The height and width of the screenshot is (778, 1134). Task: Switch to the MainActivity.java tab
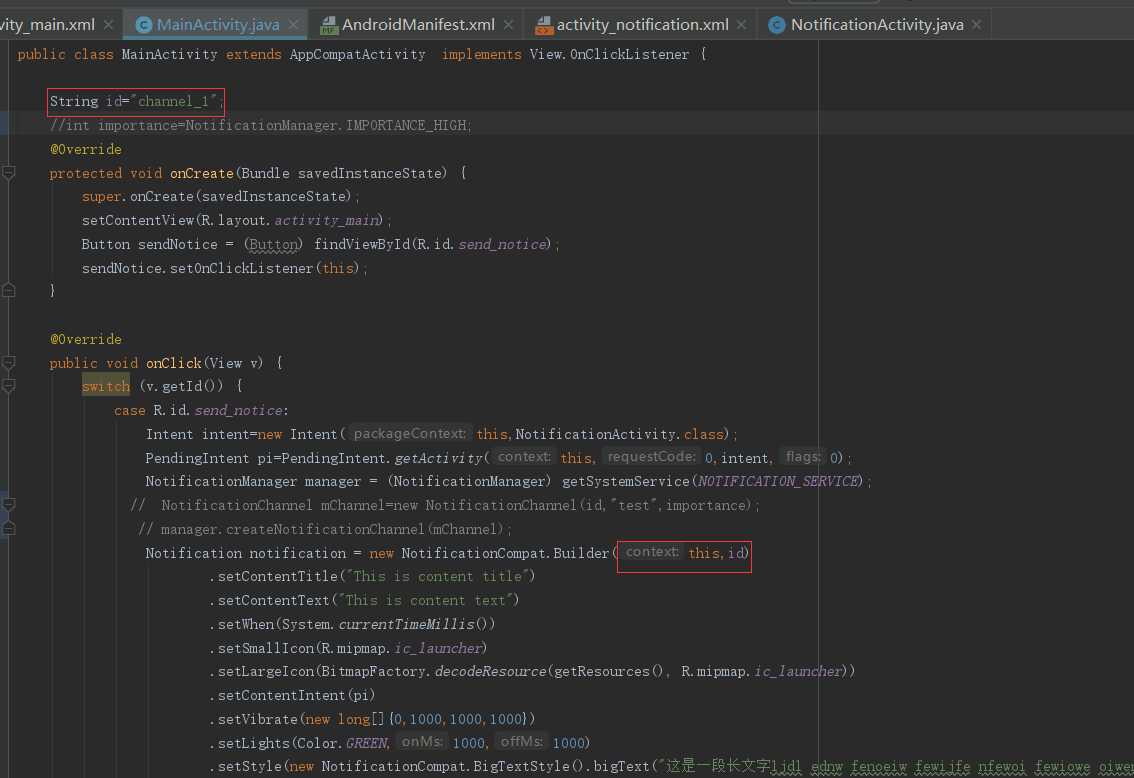pos(217,25)
